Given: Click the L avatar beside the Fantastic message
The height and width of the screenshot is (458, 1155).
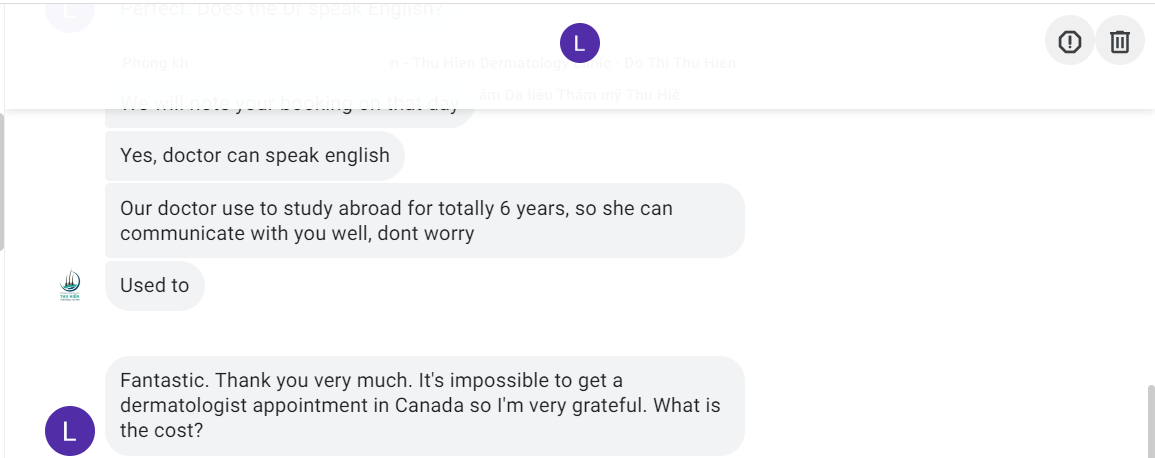Looking at the screenshot, I should pos(70,431).
